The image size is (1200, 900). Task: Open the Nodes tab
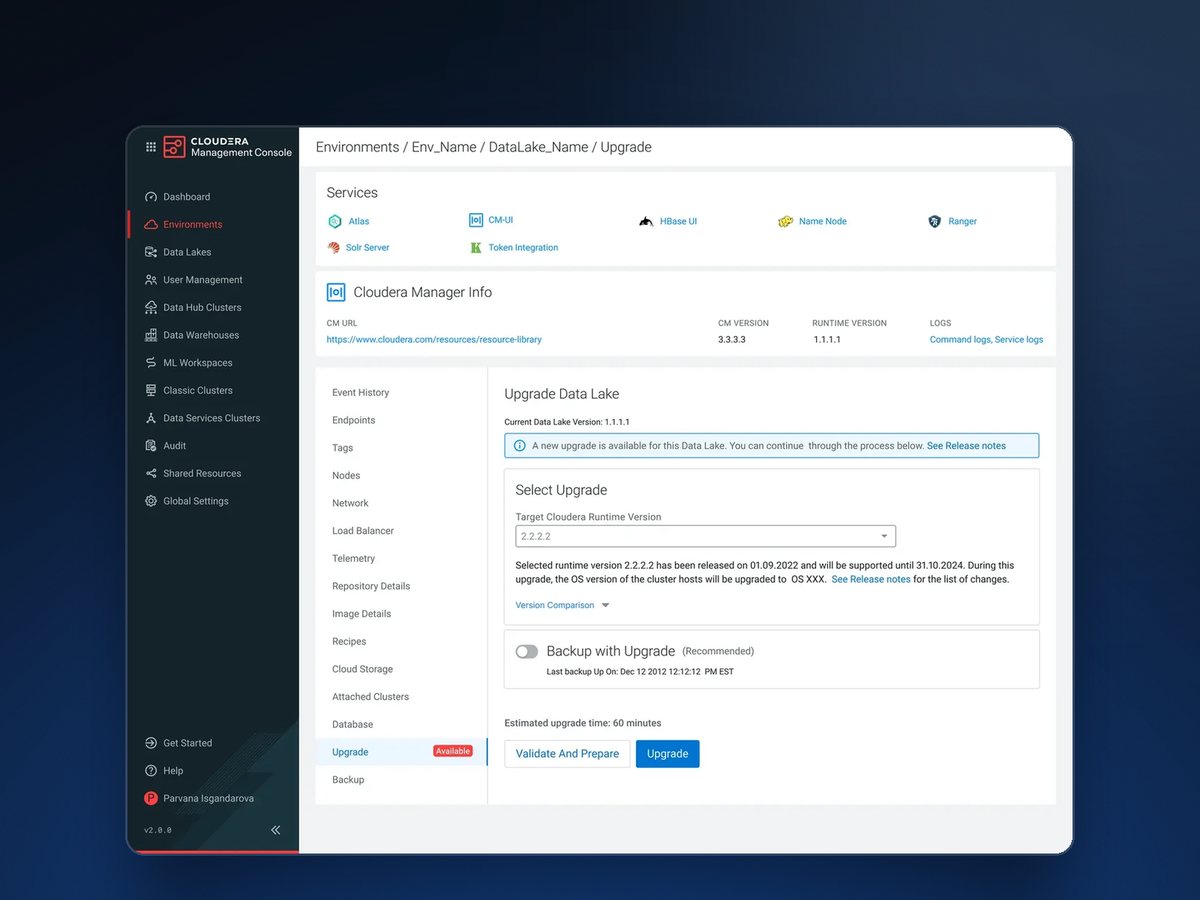click(x=346, y=476)
